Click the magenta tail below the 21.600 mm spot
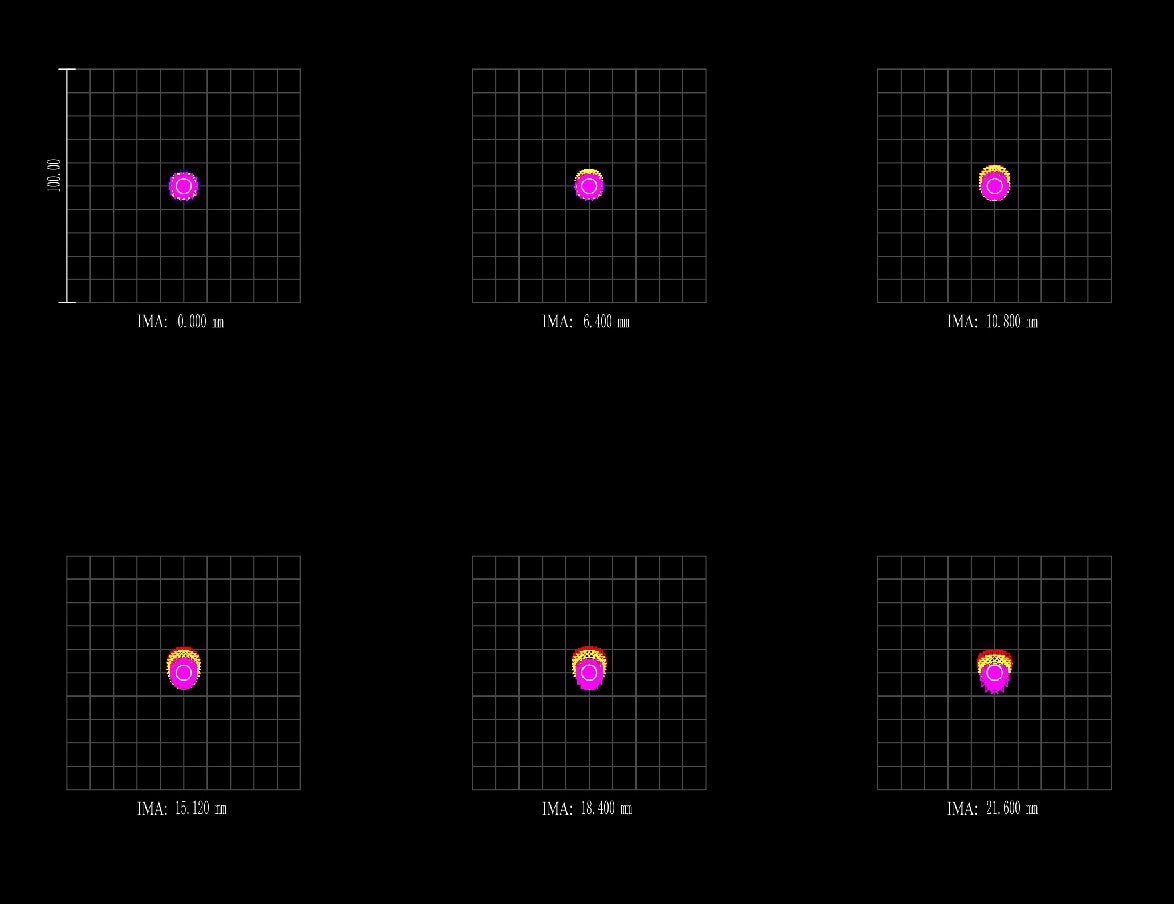 click(x=994, y=689)
